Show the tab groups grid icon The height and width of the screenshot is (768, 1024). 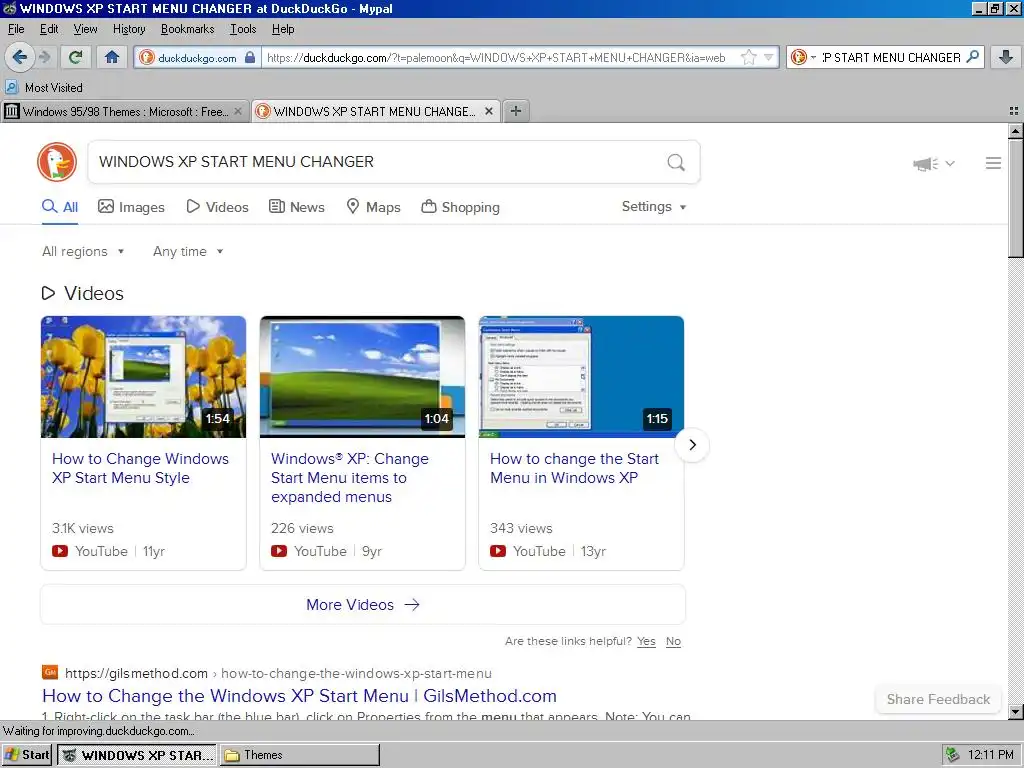tap(1014, 112)
